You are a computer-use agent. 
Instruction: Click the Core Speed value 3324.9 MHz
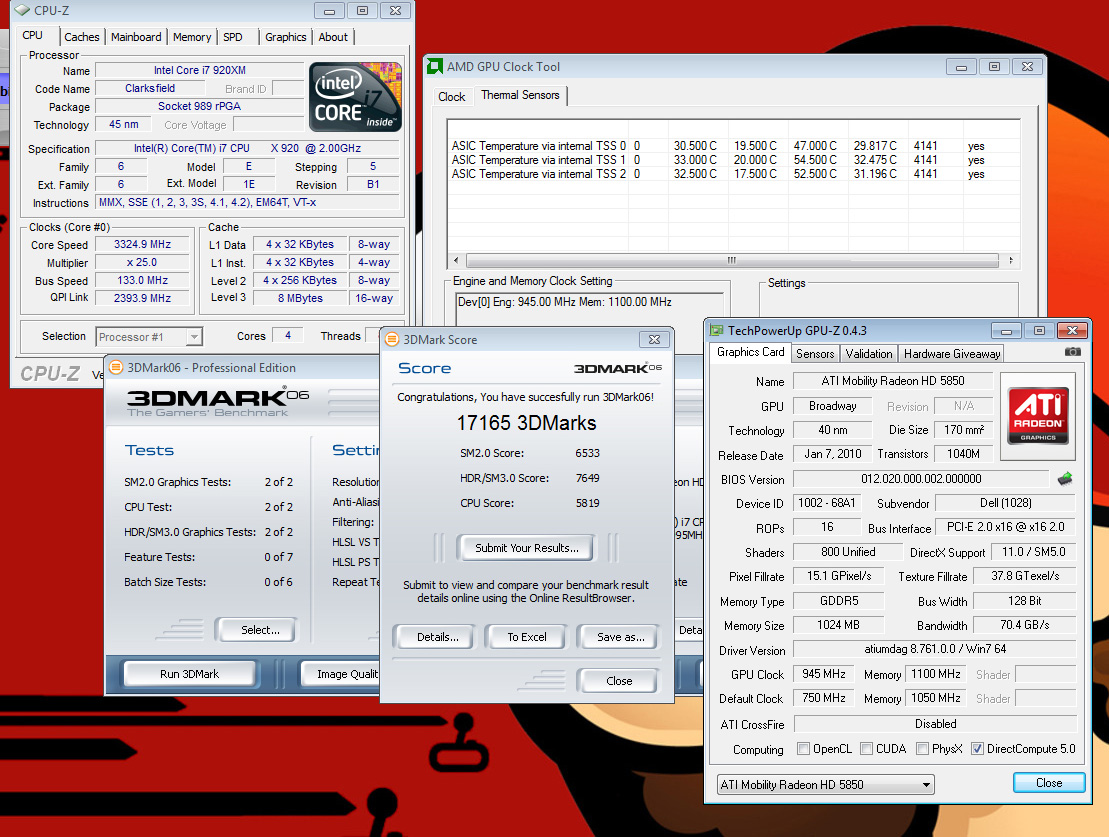click(142, 244)
